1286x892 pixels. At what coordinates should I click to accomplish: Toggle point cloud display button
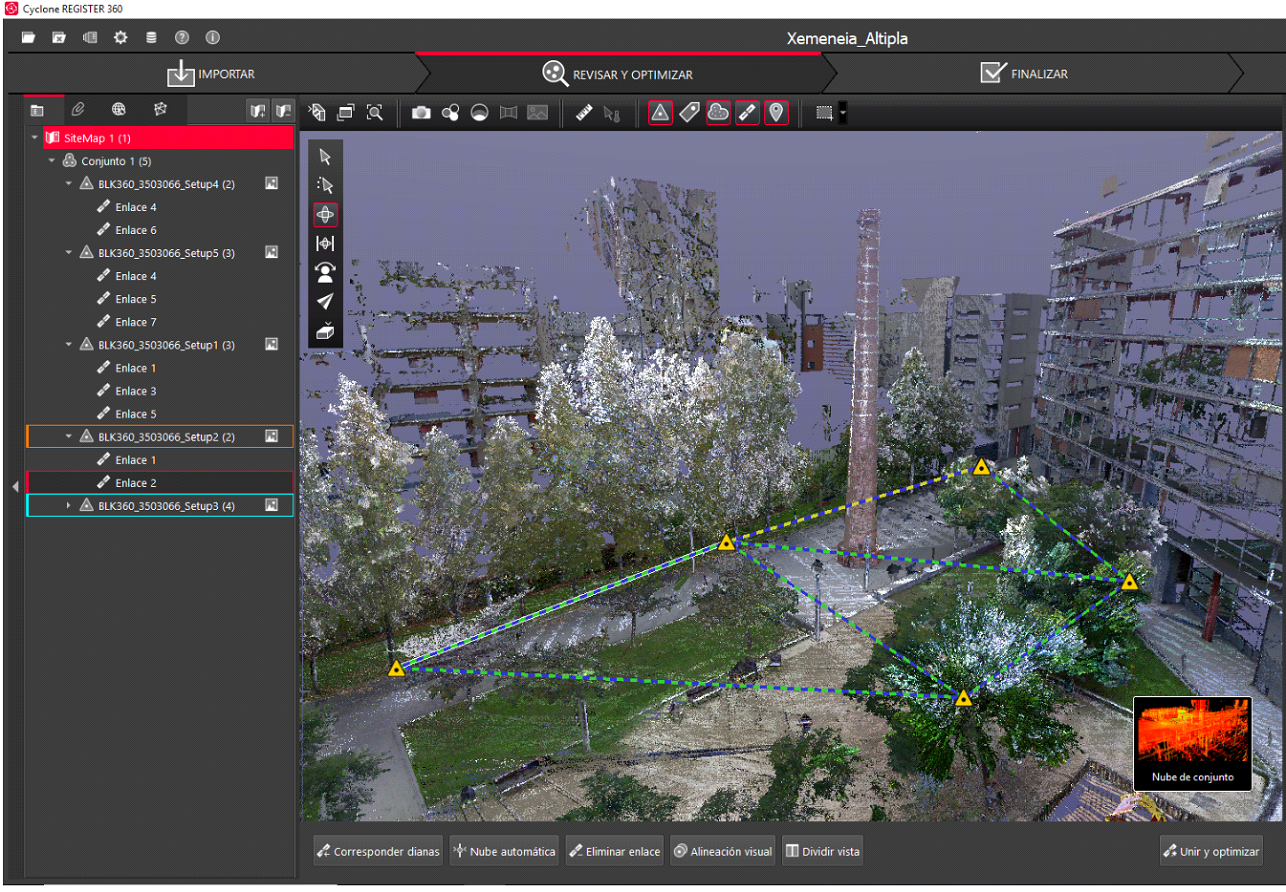coord(718,113)
